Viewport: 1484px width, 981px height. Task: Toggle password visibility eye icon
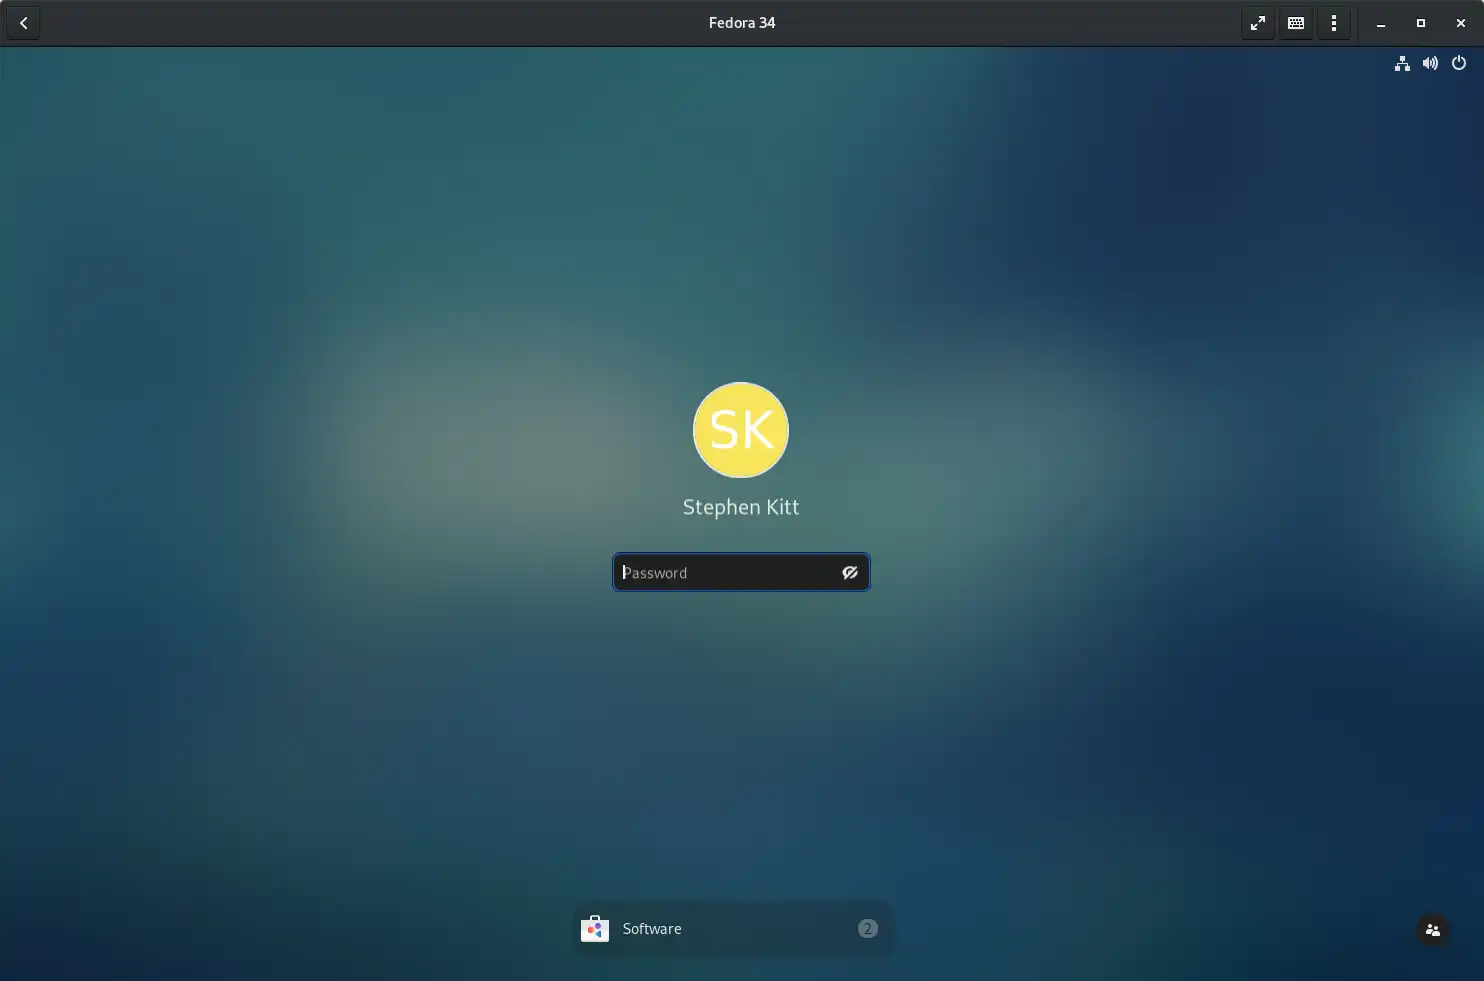click(850, 572)
